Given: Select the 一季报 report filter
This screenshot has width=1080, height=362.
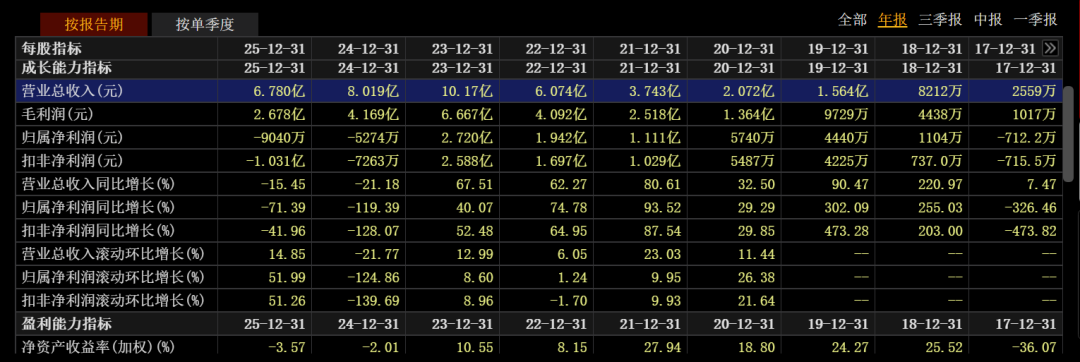Looking at the screenshot, I should 1035,20.
